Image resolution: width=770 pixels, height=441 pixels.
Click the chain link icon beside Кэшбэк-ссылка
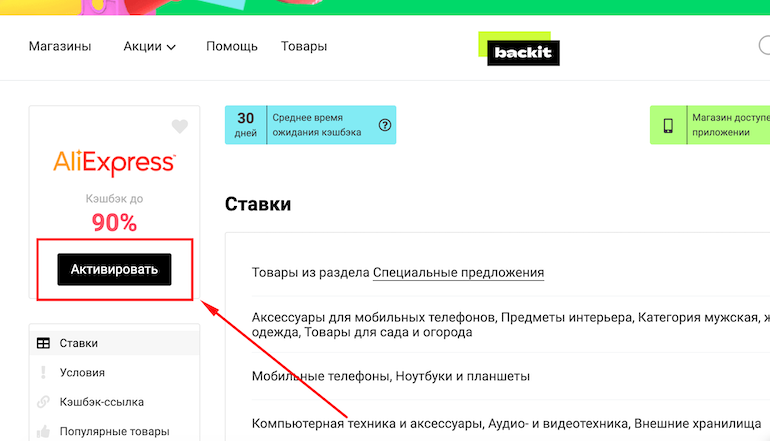pyautogui.click(x=43, y=402)
